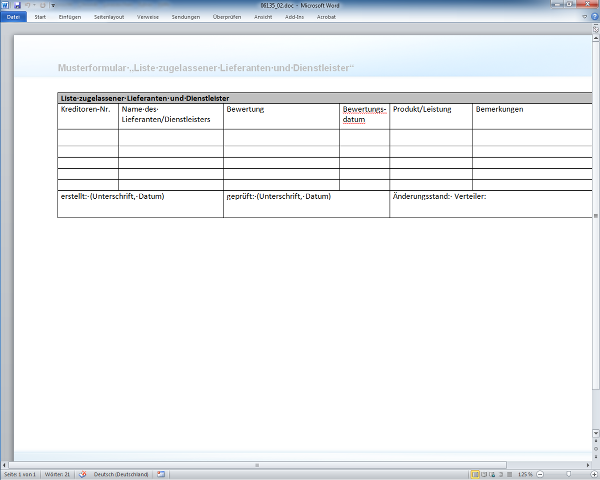Click the 125 % zoom level button
The height and width of the screenshot is (480, 600).
coord(524,473)
